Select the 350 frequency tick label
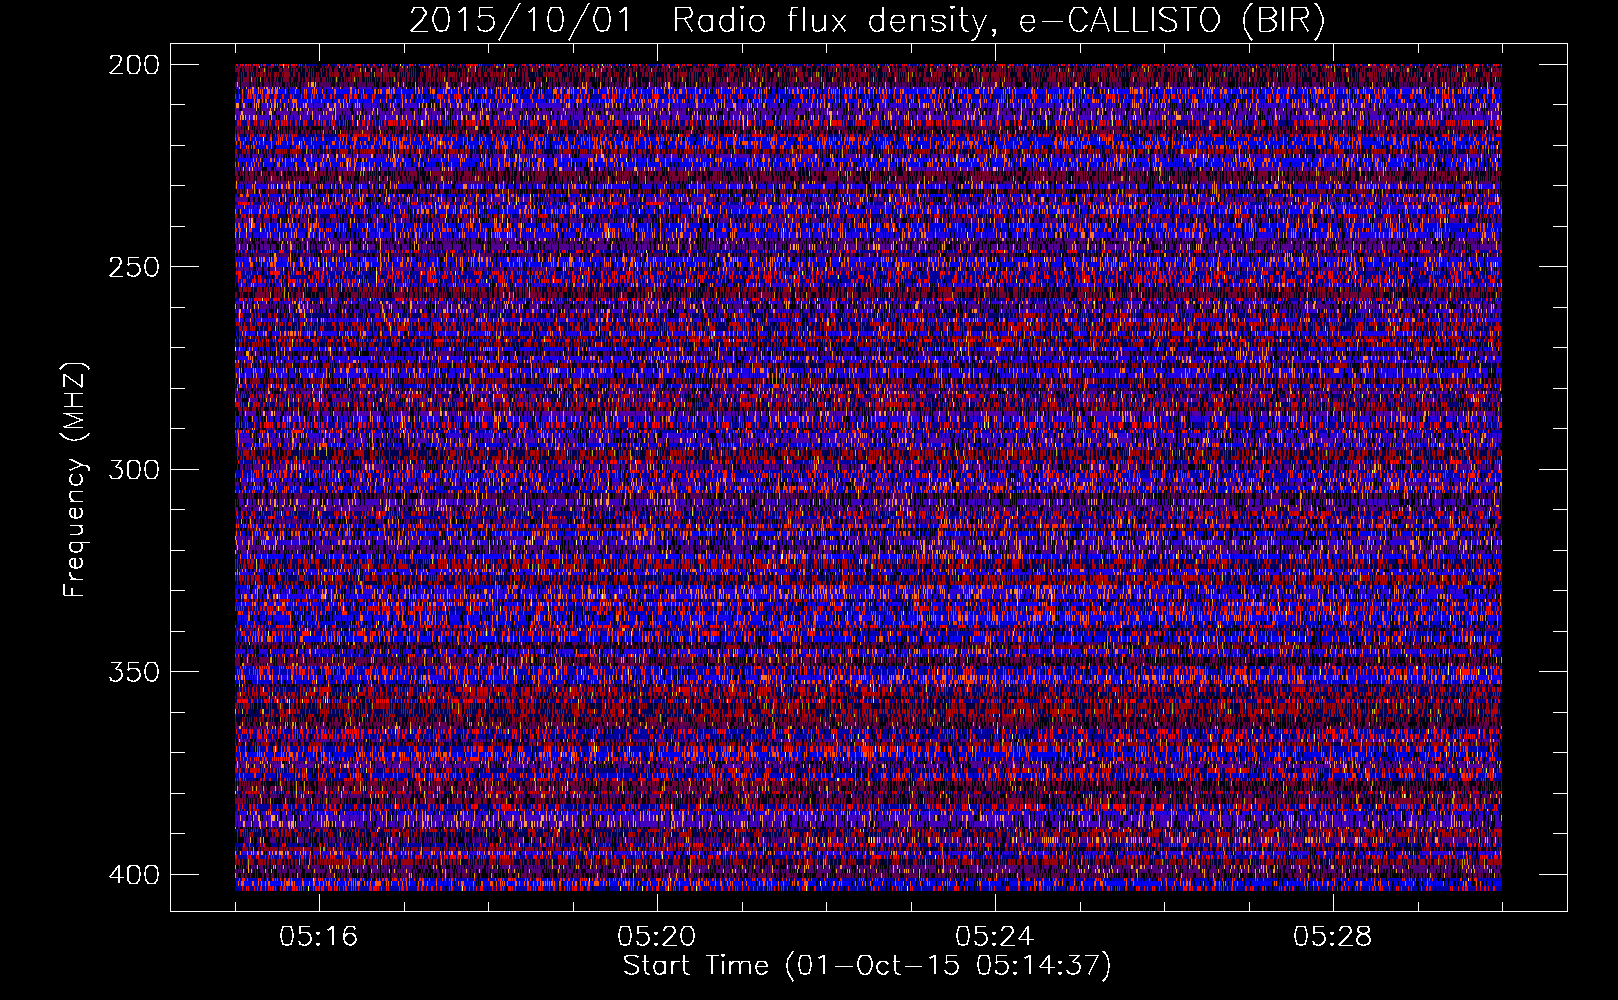Screen dimensions: 1618x1000 [133, 671]
